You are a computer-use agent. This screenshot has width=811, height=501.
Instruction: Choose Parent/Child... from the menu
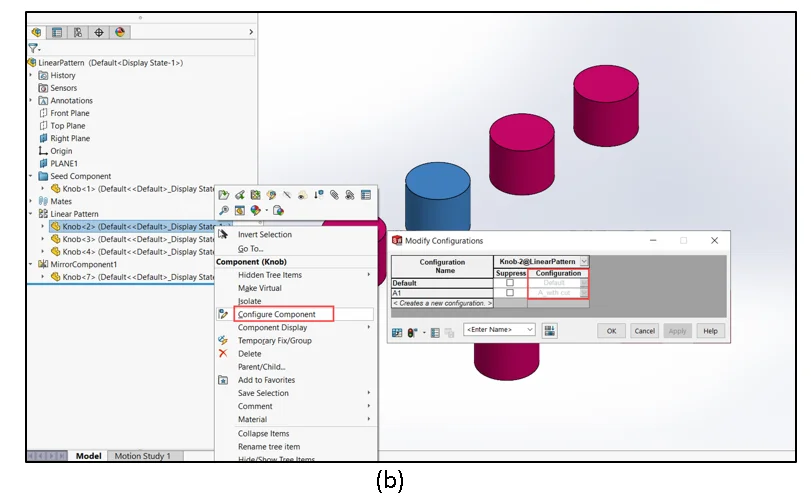pyautogui.click(x=262, y=367)
